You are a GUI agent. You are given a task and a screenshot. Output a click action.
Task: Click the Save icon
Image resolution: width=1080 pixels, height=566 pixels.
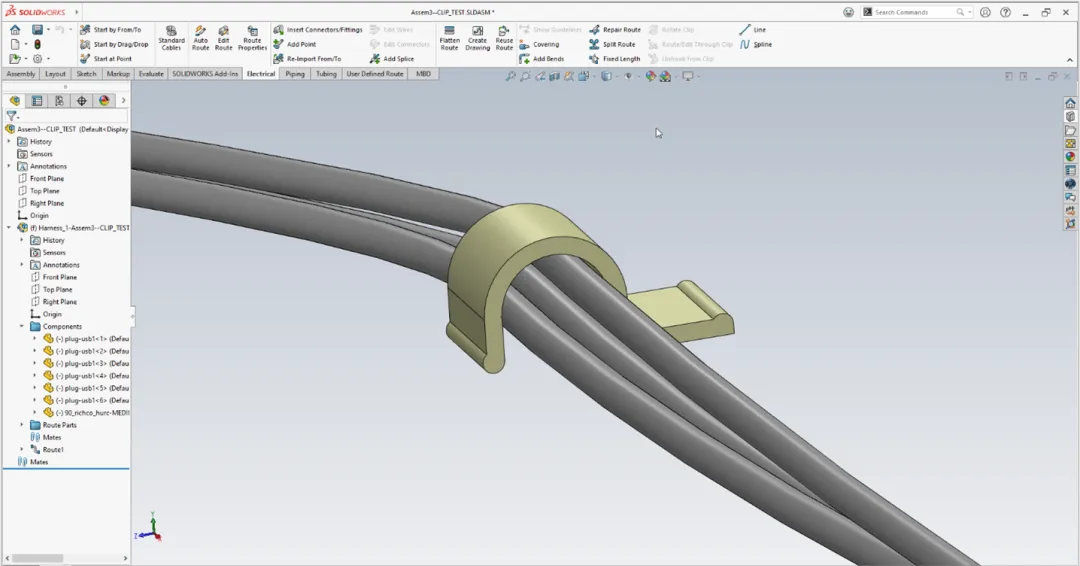(x=37, y=30)
